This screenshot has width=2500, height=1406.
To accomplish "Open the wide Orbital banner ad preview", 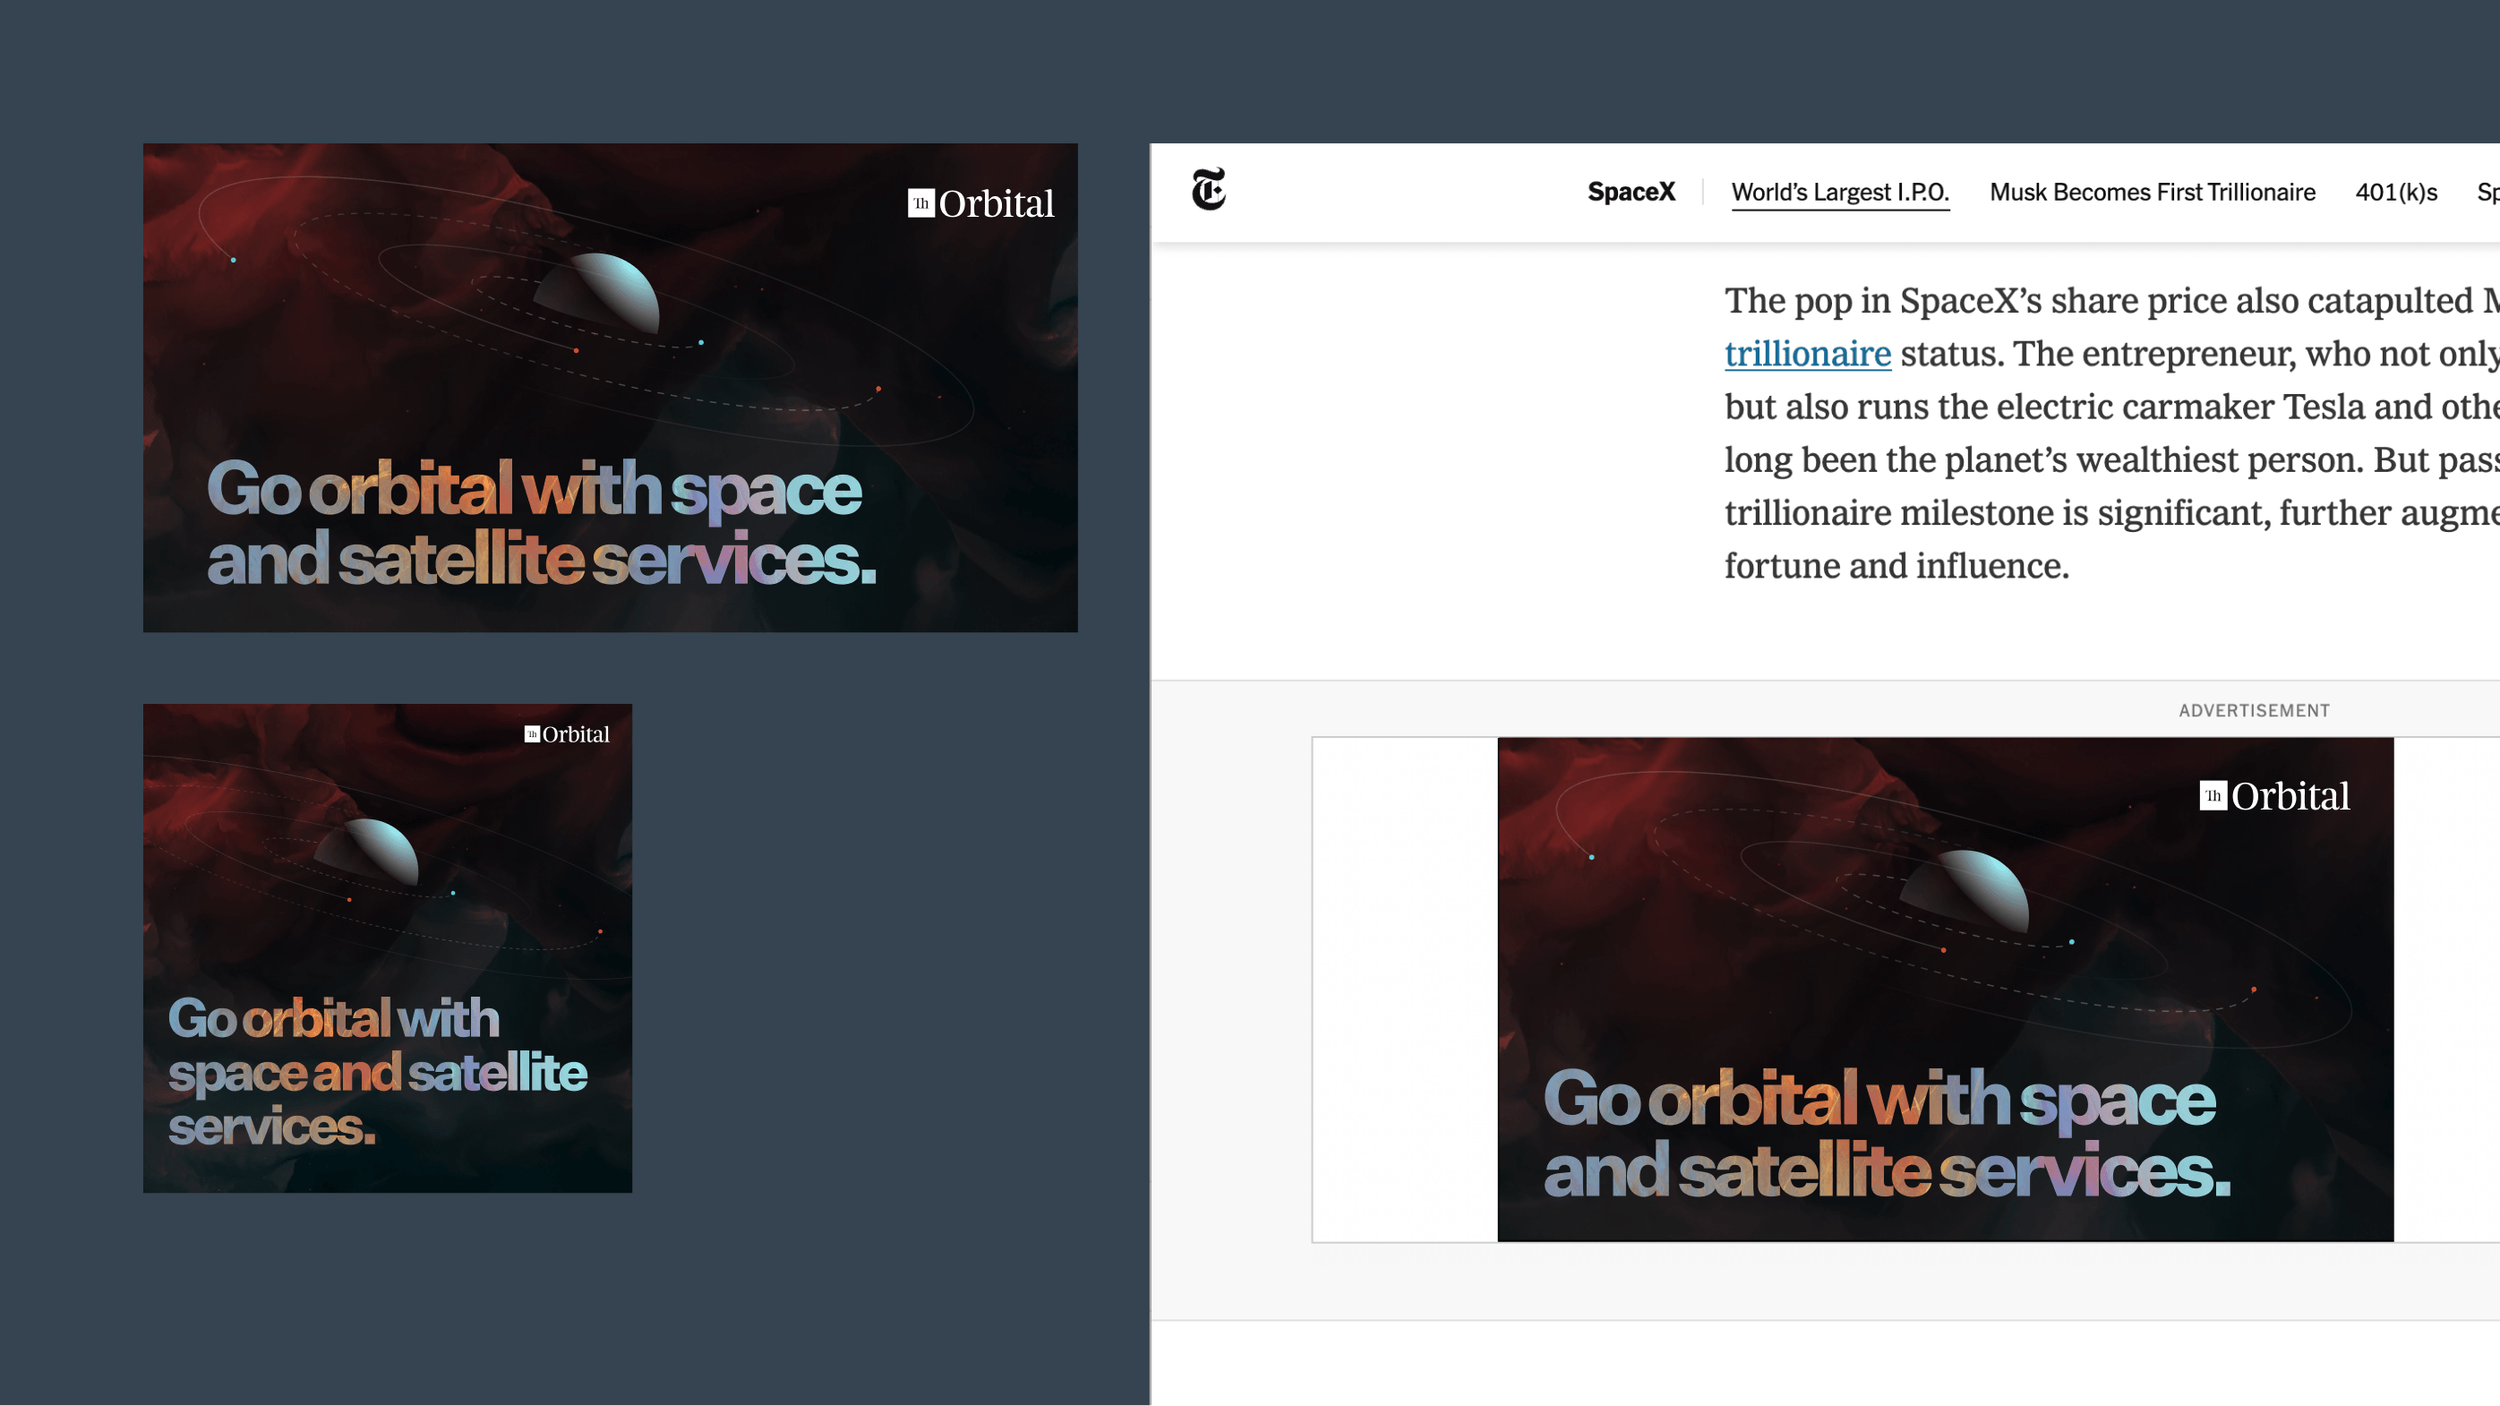I will pos(610,387).
